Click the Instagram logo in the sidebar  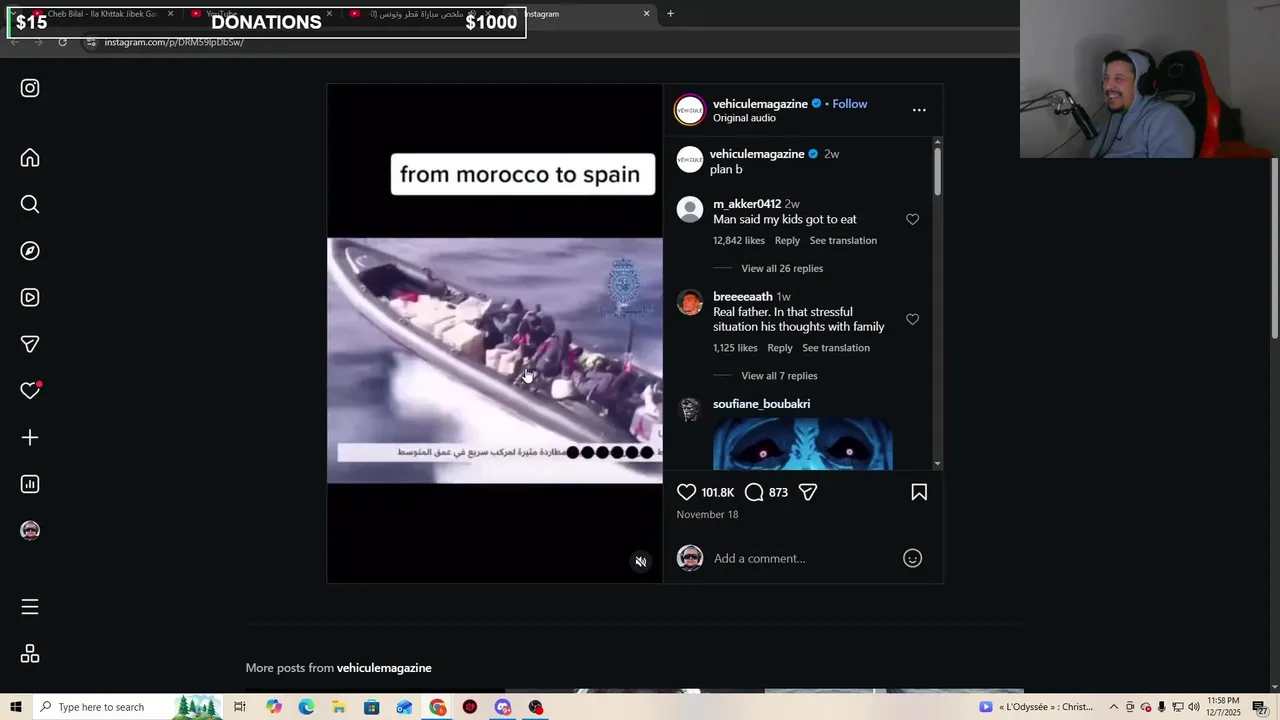coord(30,88)
